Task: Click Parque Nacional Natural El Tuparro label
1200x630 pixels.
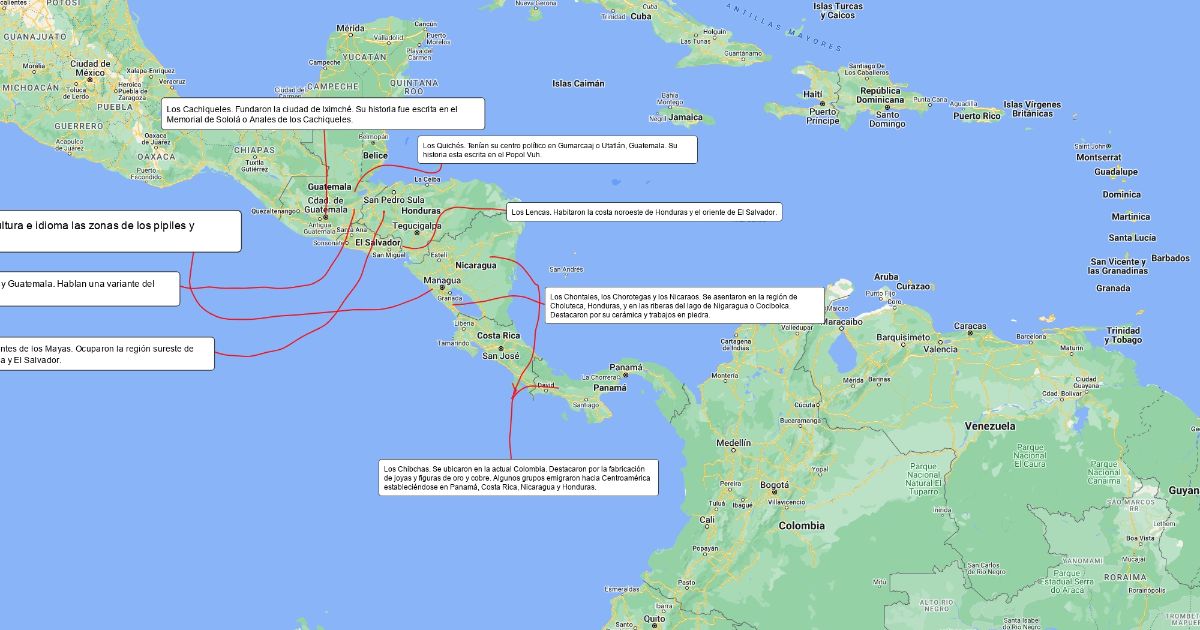Action: click(922, 478)
